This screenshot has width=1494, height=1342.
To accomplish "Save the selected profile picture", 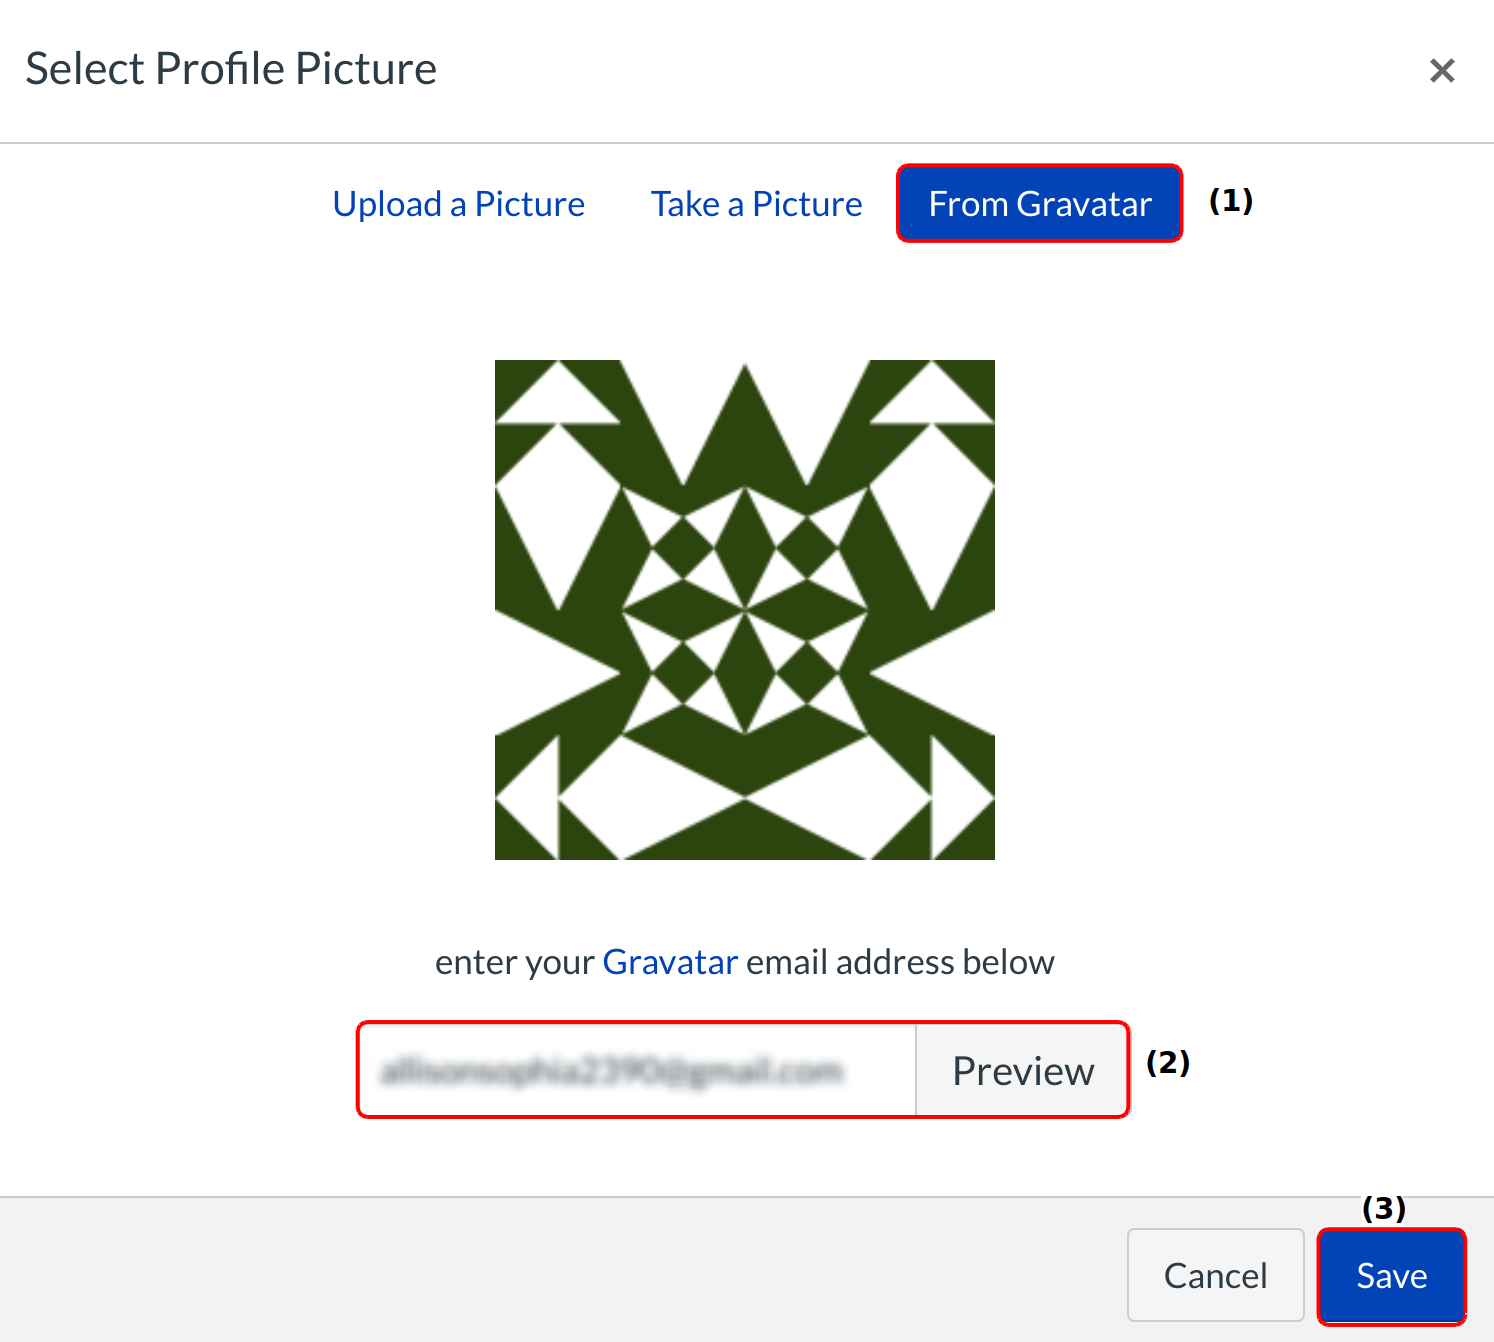I will pos(1391,1275).
